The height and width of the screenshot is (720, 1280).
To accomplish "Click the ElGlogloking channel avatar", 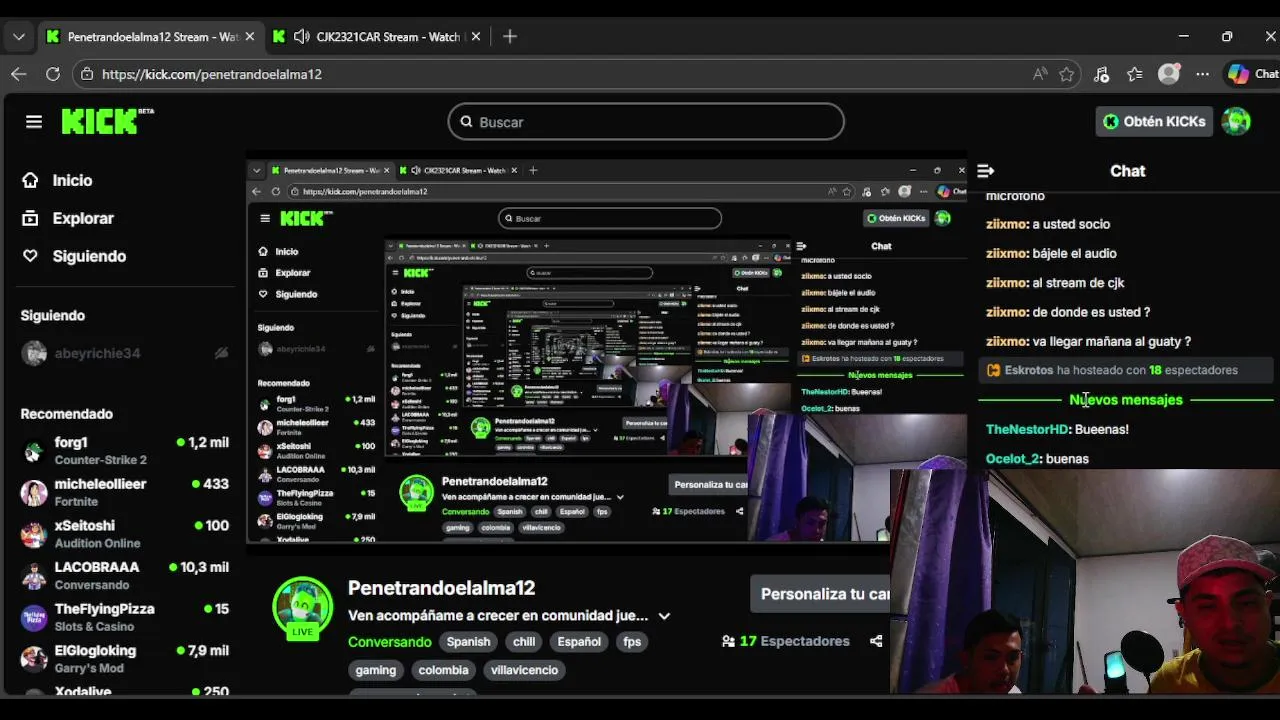I will (34, 659).
